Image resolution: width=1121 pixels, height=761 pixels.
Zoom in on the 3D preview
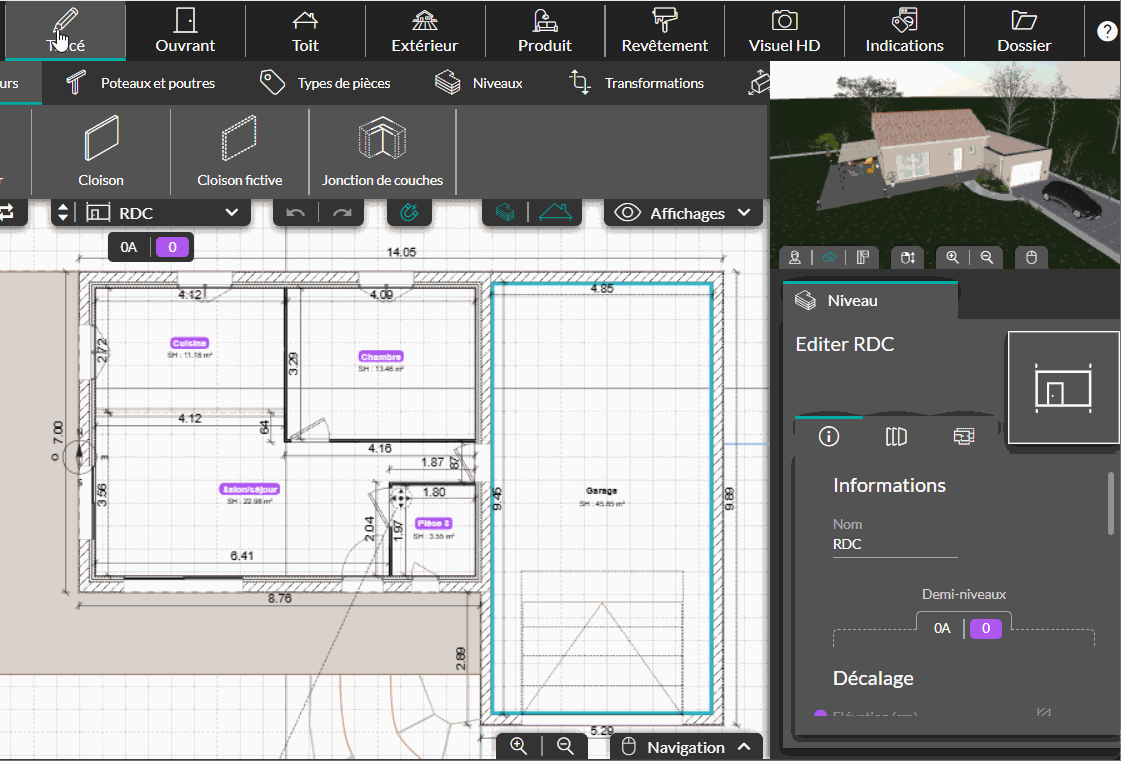click(952, 258)
